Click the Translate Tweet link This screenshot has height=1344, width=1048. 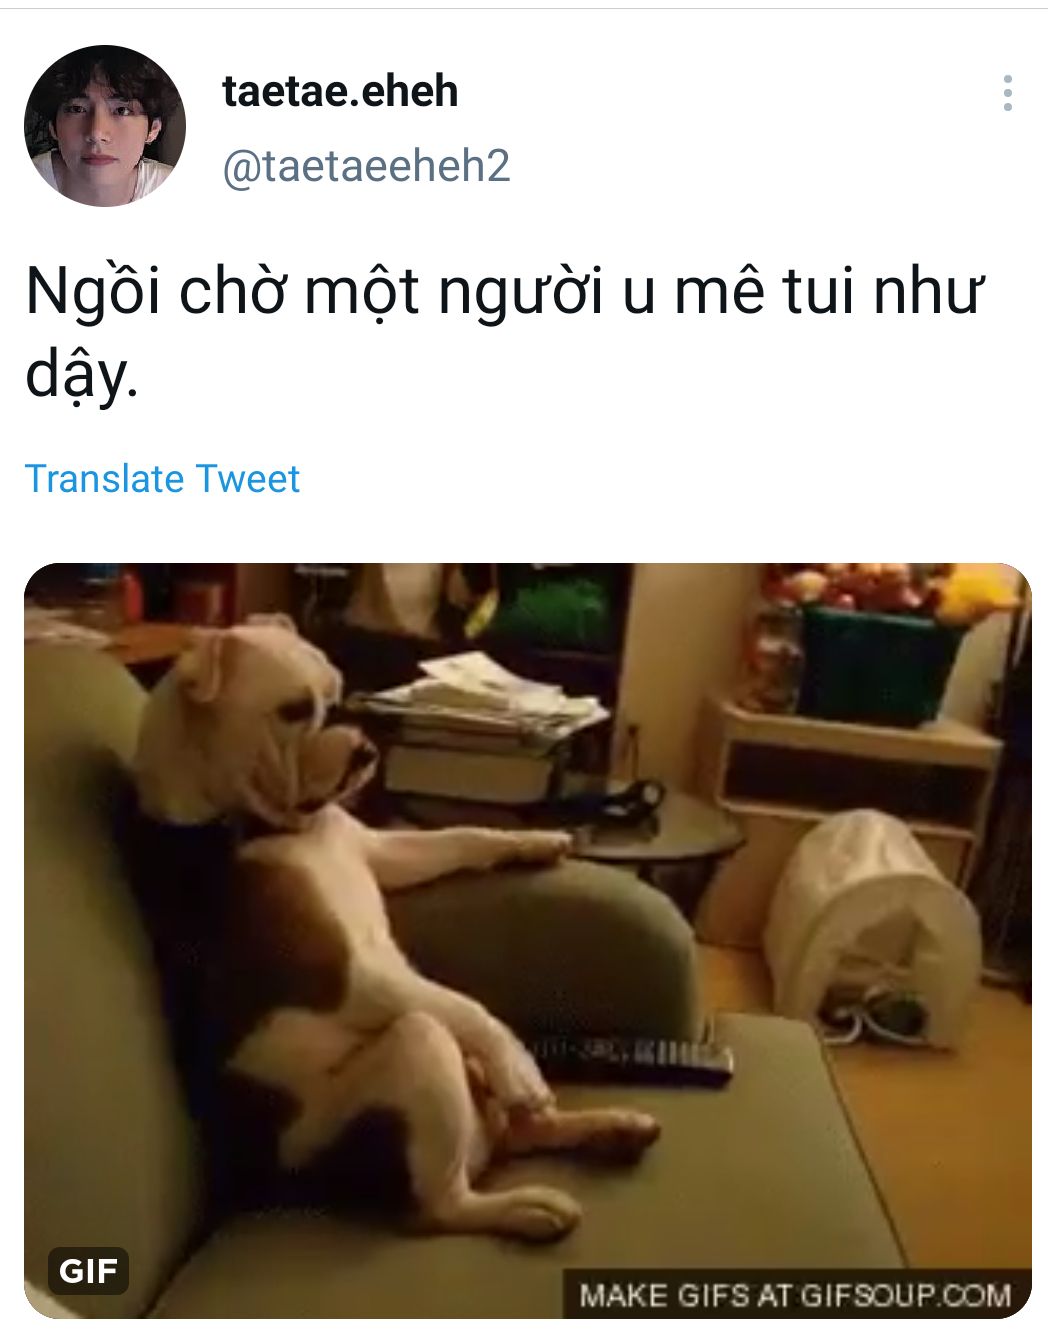coord(162,479)
